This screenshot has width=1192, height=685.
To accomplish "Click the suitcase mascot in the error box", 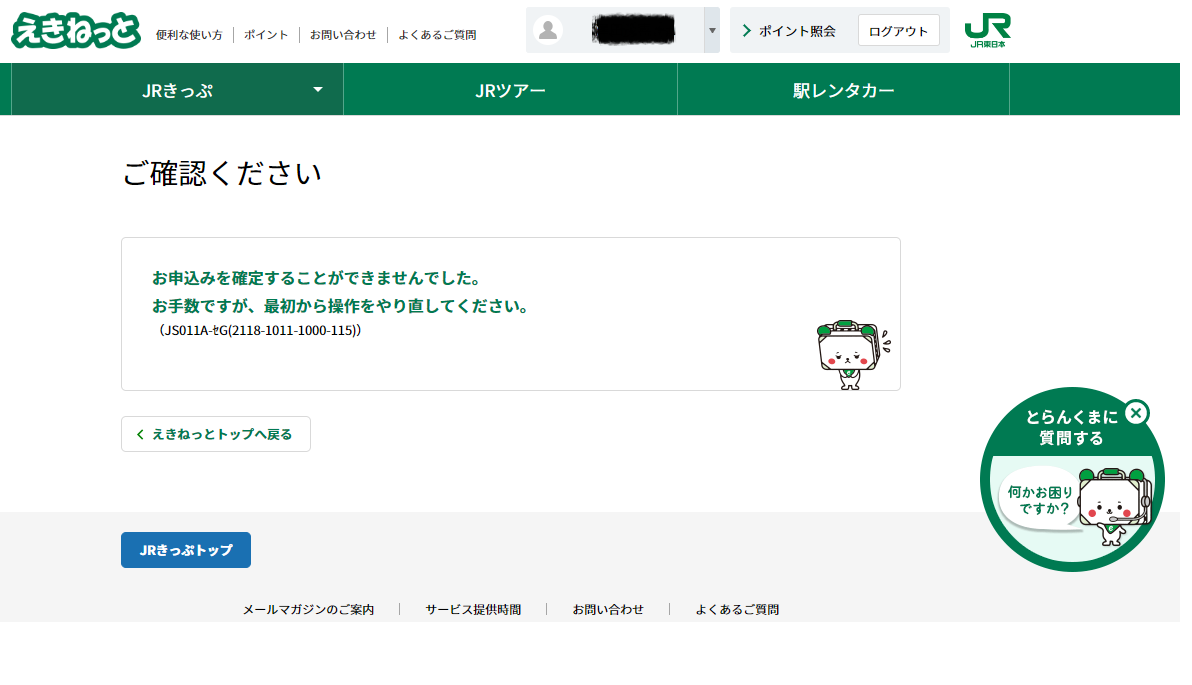I will click(x=852, y=355).
